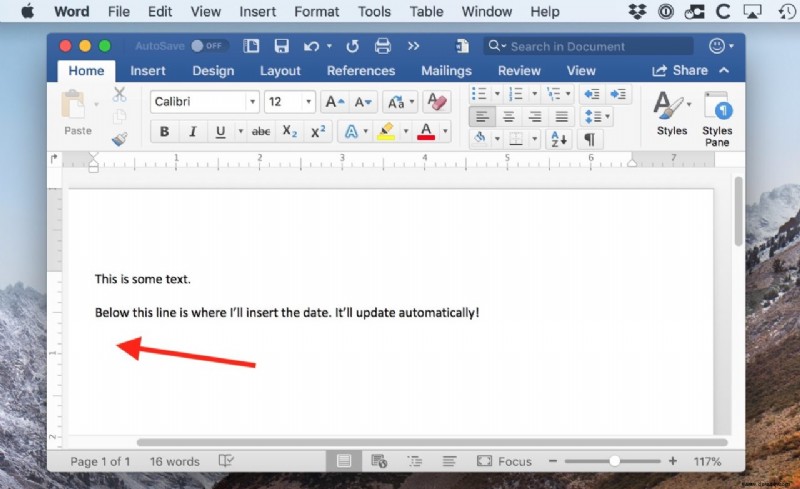
Task: Apply superscript formatting
Action: tap(318, 132)
